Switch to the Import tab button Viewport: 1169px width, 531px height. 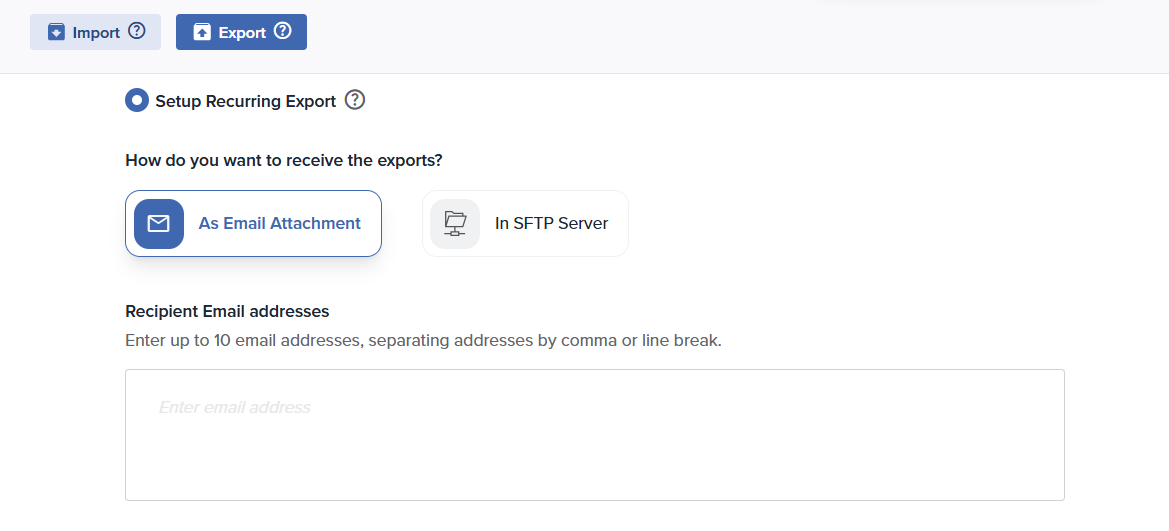pos(95,32)
